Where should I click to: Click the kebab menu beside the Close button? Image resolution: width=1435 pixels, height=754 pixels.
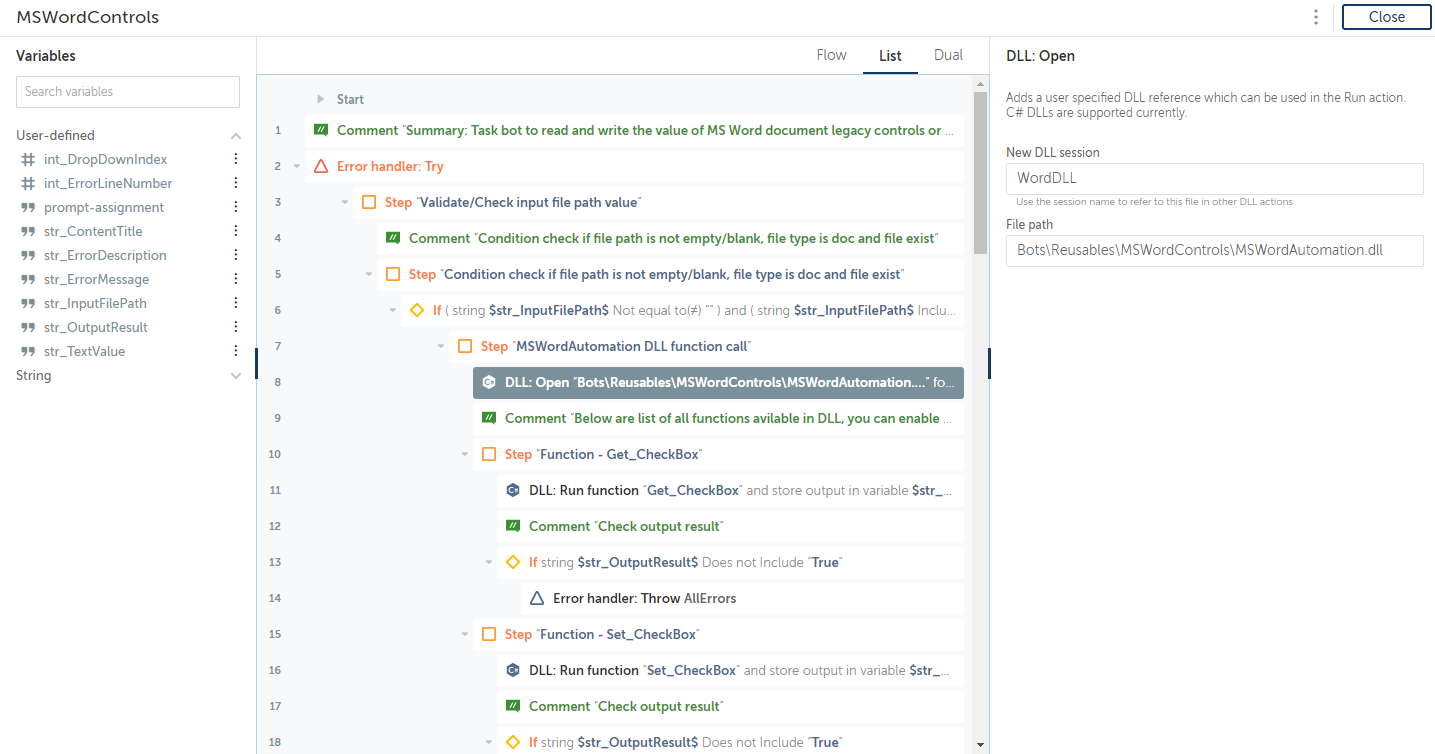point(1316,17)
